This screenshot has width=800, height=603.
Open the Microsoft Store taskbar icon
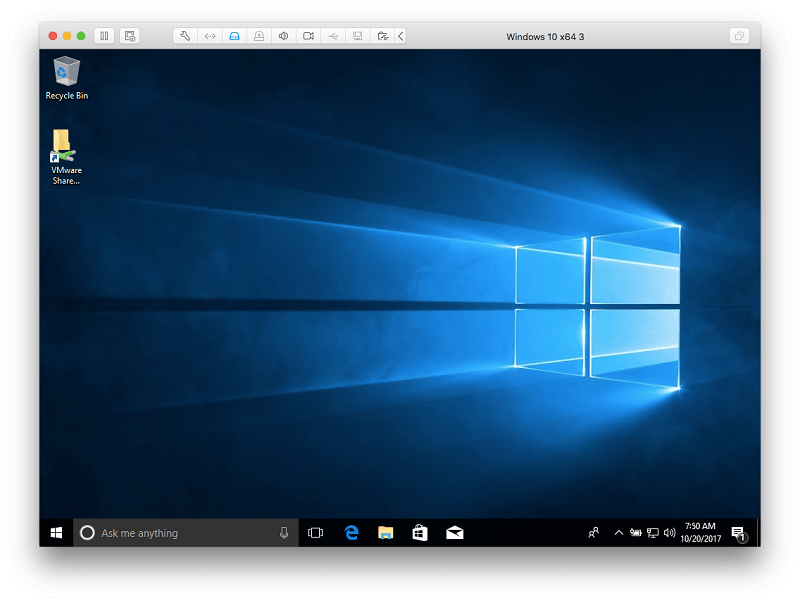click(420, 533)
